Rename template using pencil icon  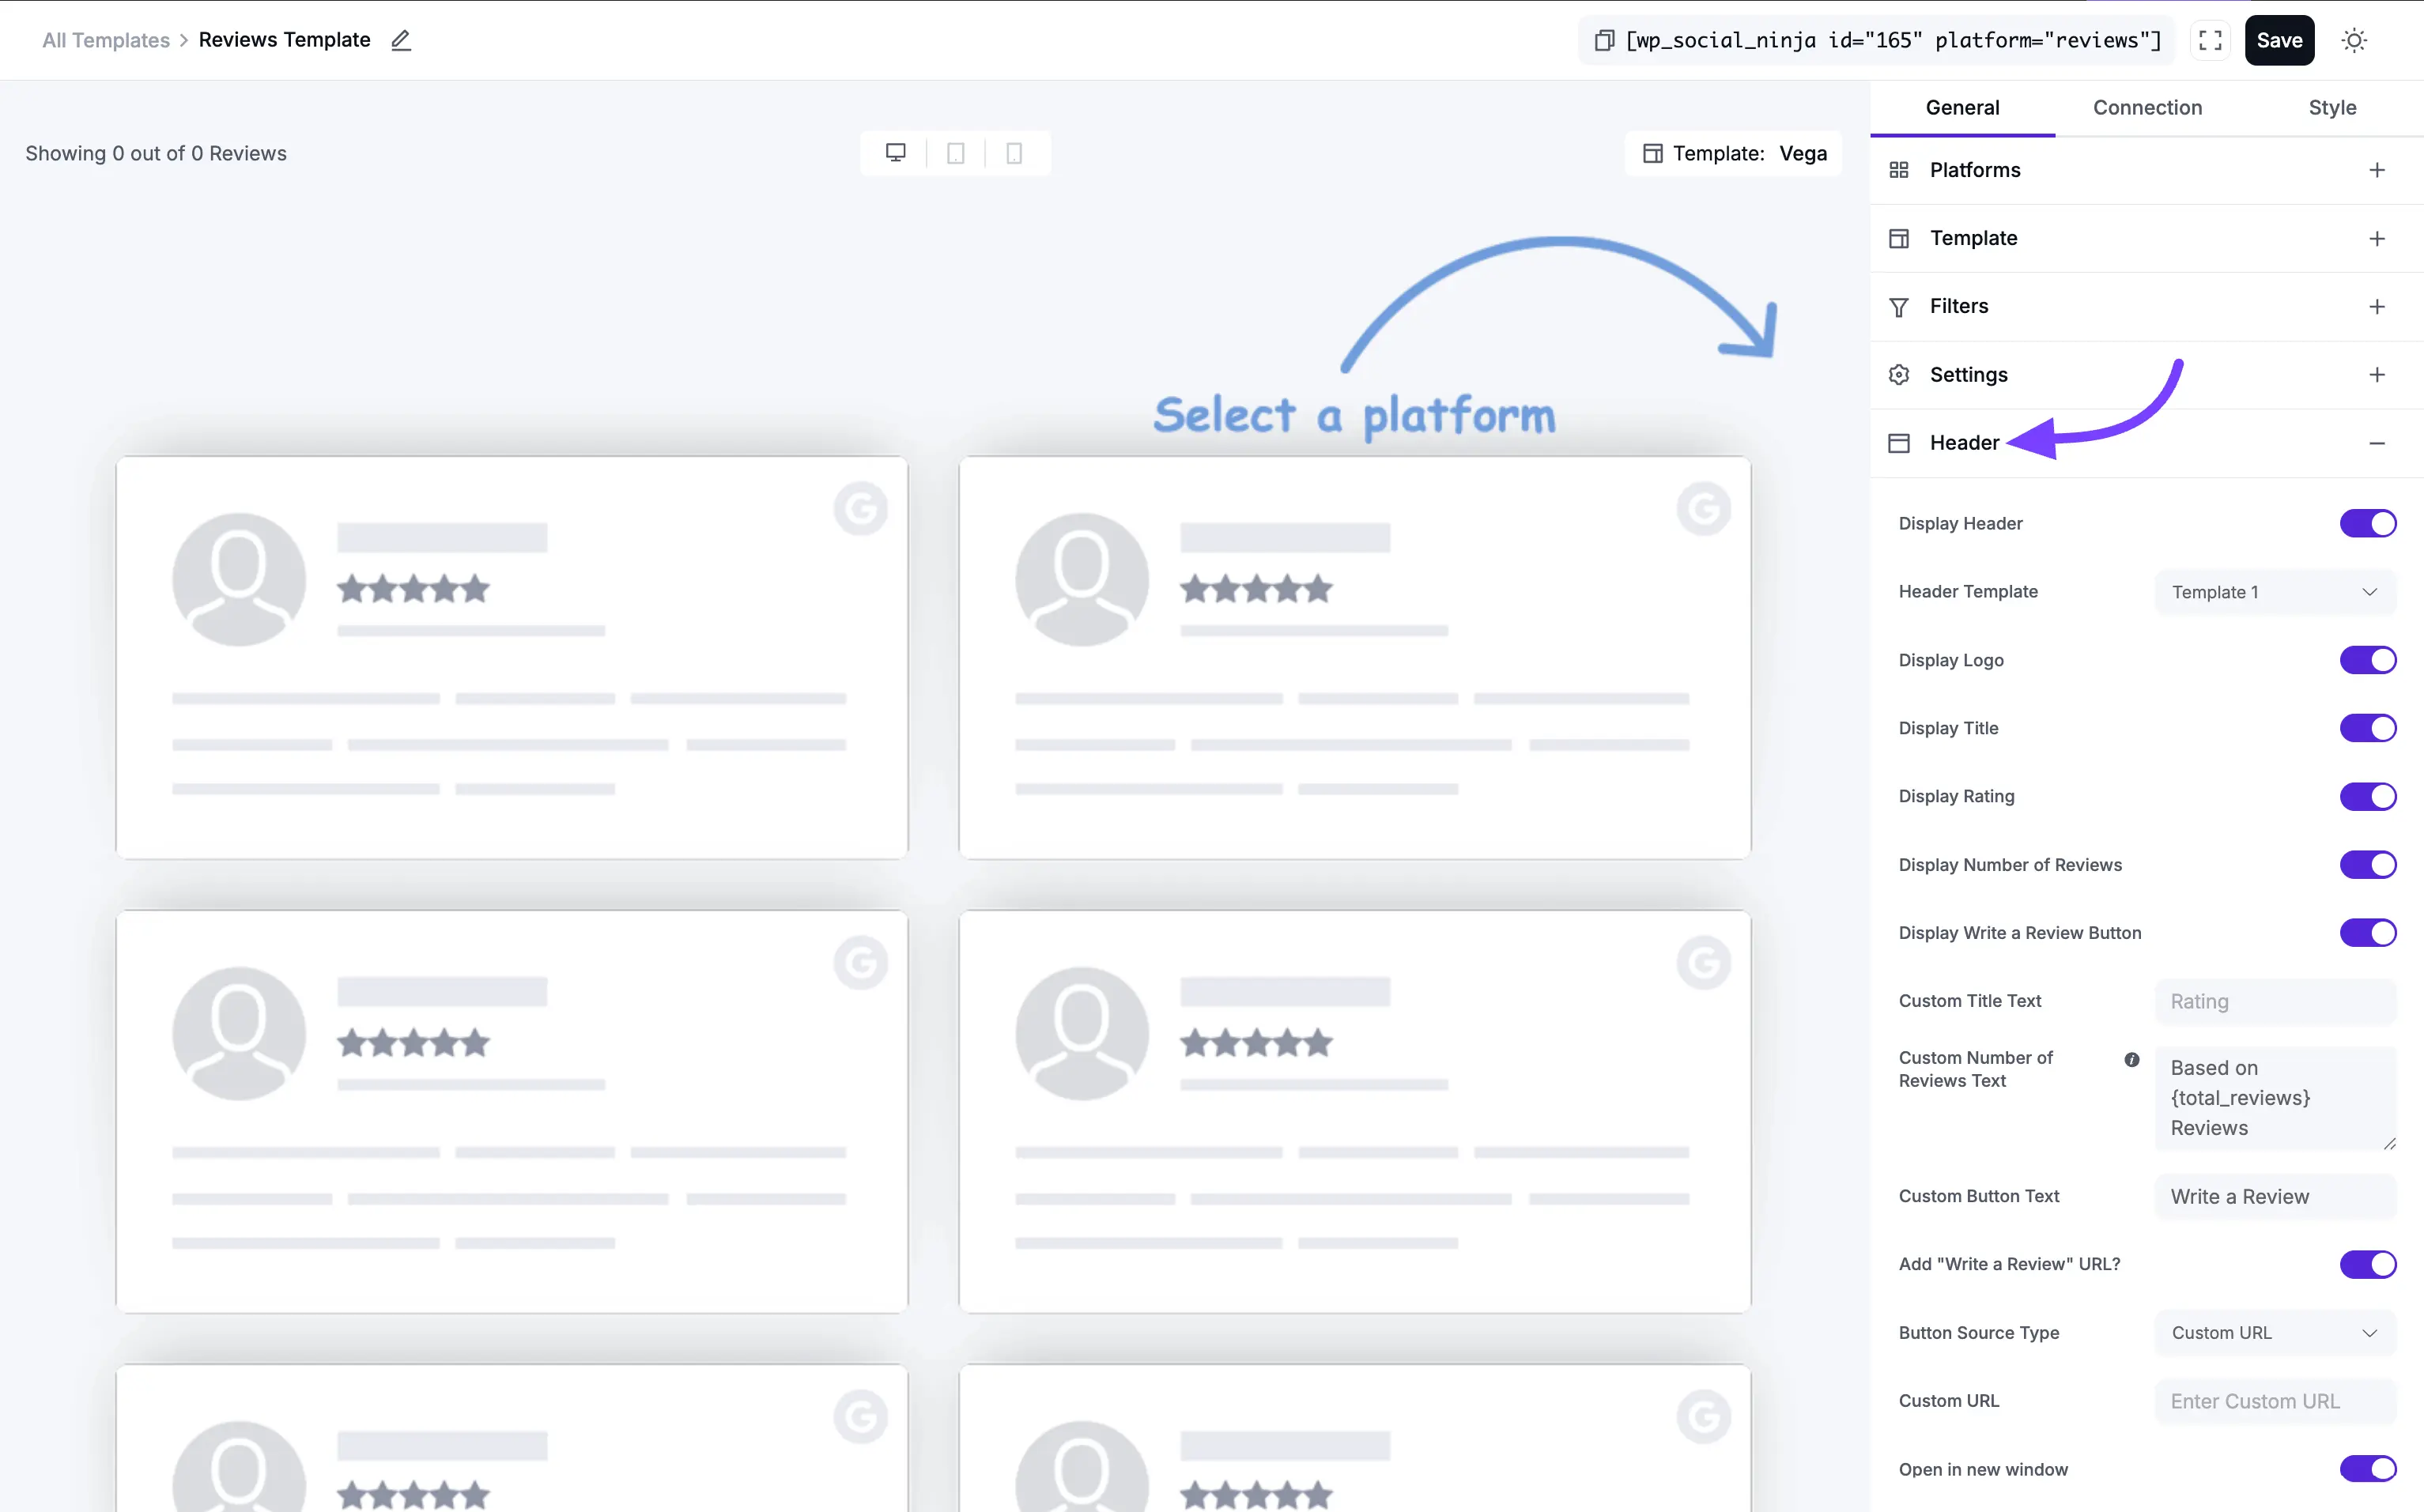pos(401,40)
